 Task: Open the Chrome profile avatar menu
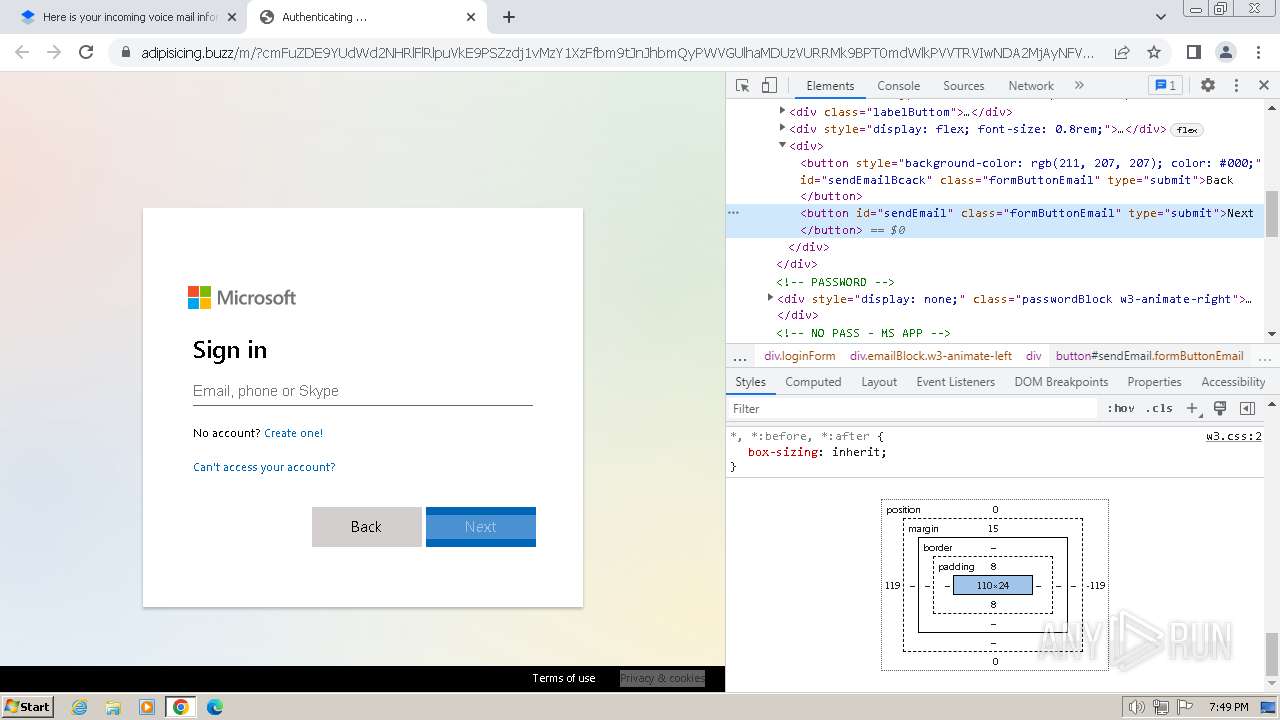(x=1225, y=52)
